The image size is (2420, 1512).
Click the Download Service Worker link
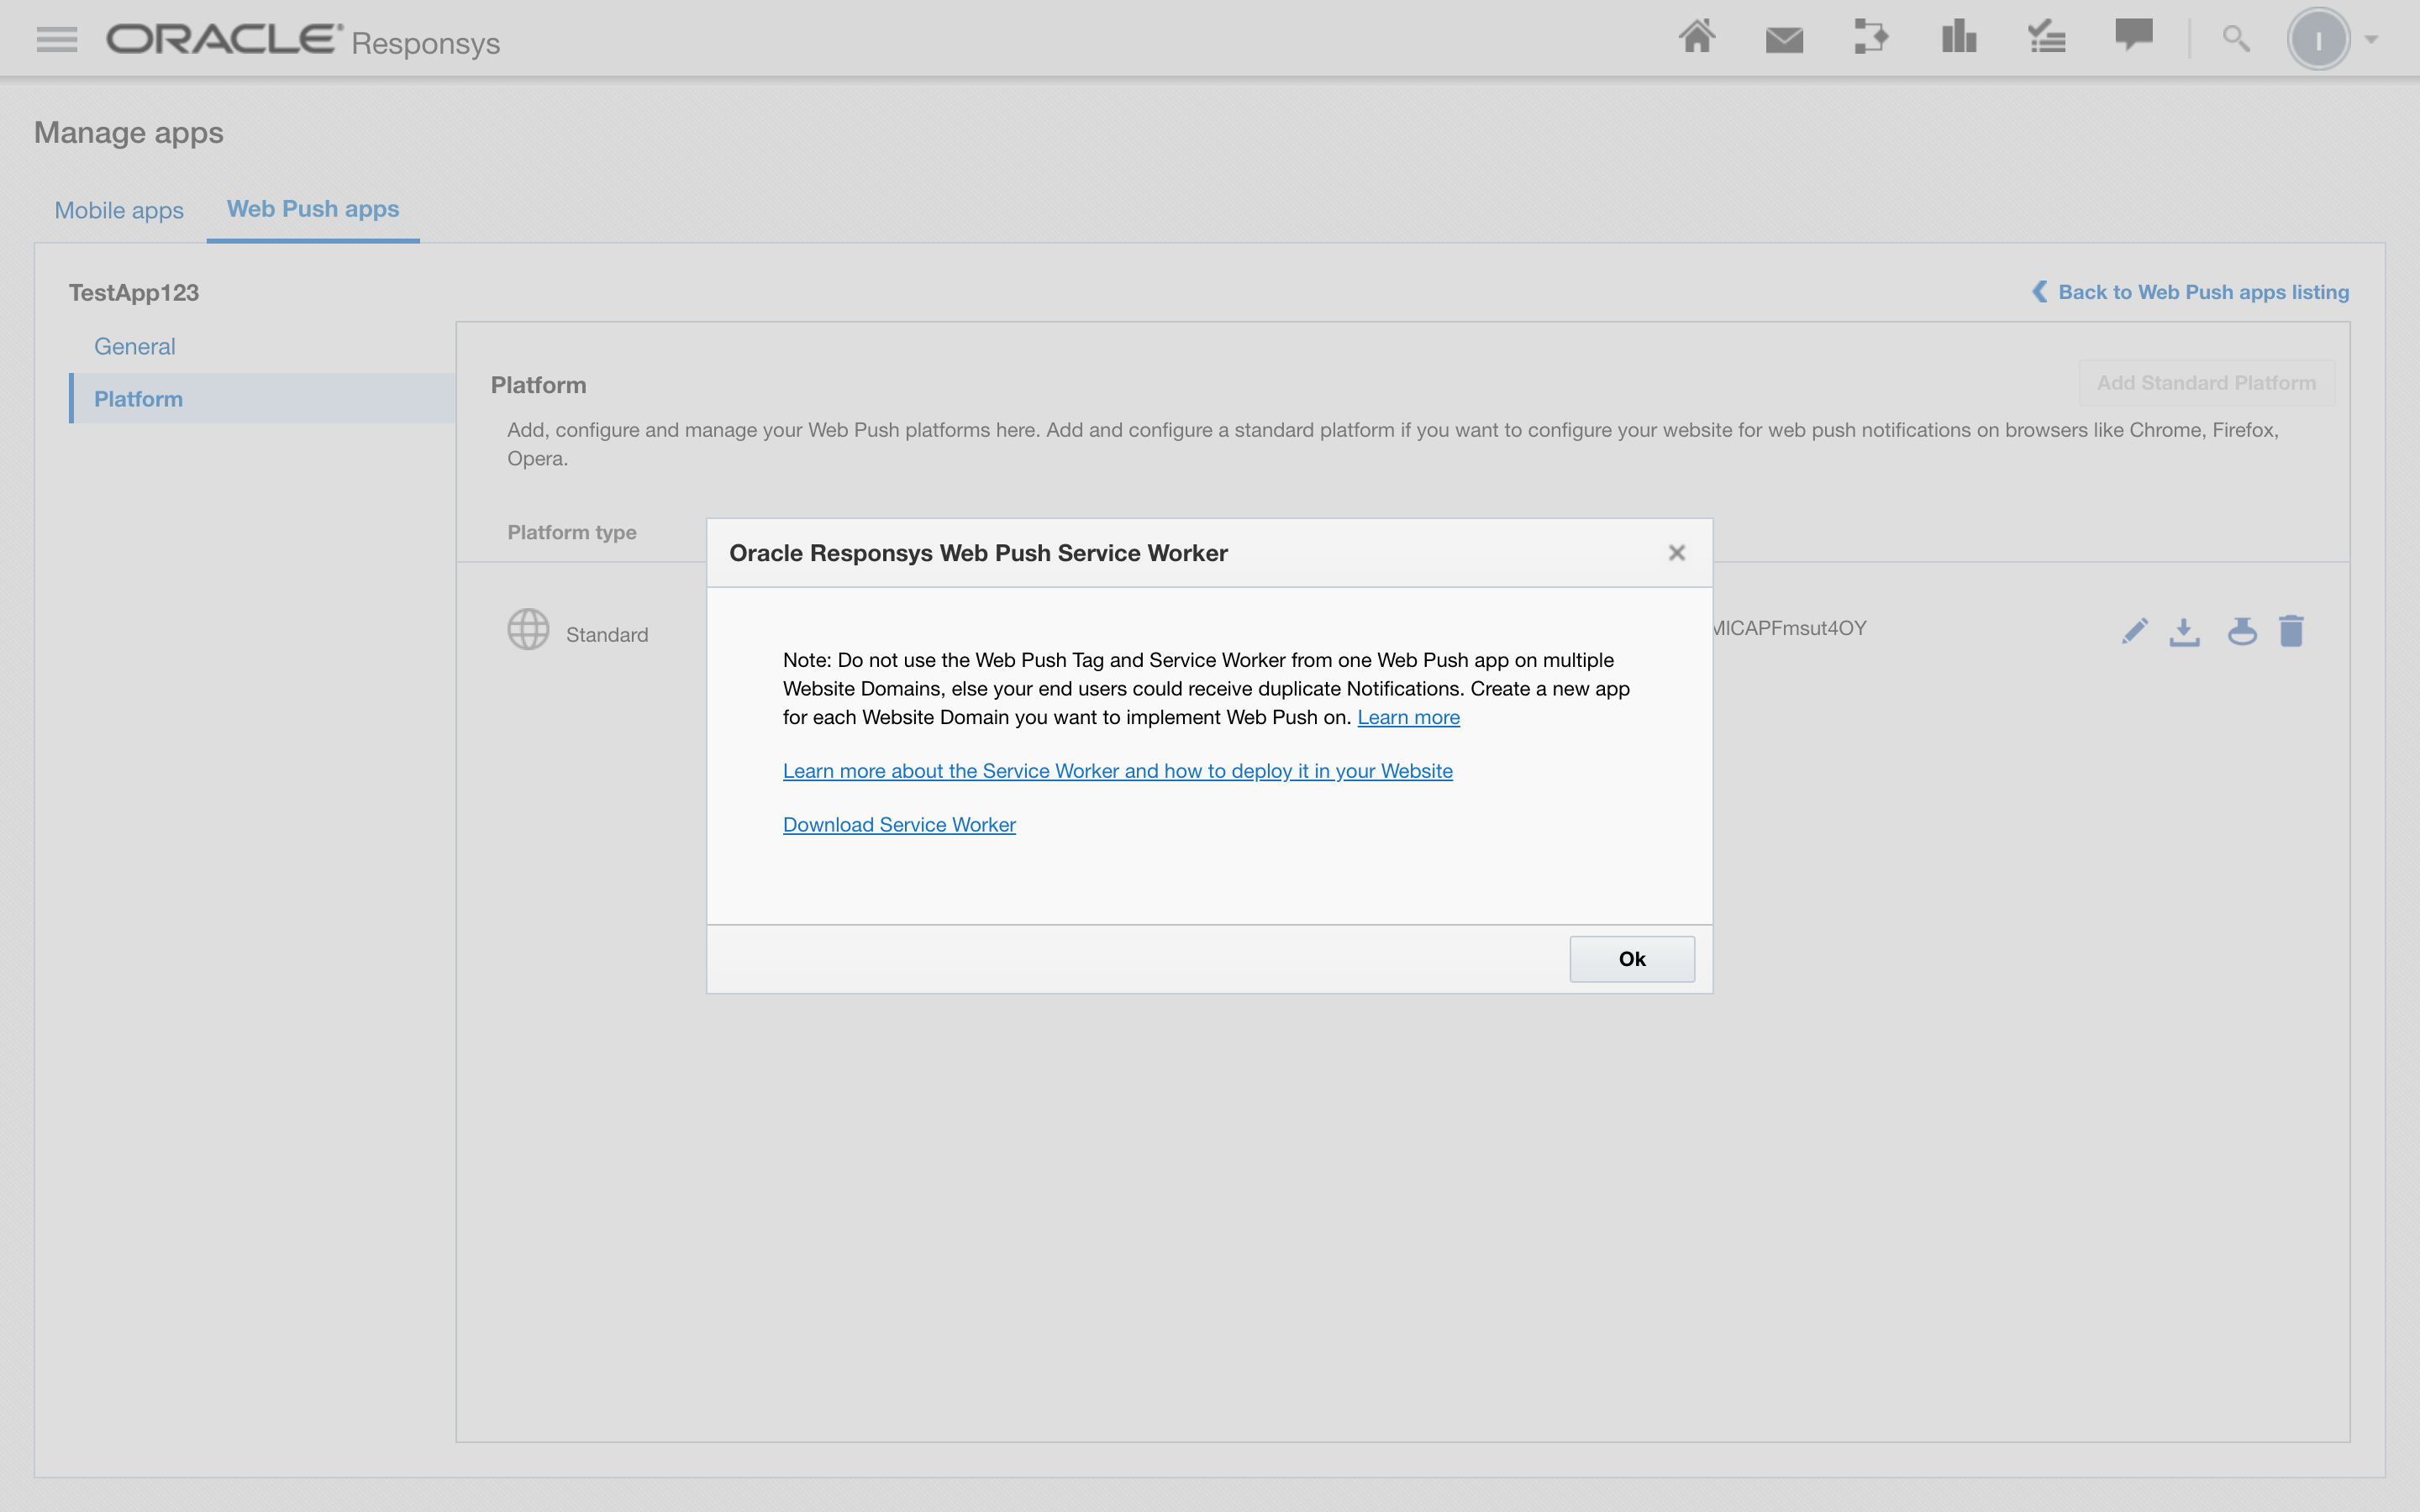click(899, 825)
